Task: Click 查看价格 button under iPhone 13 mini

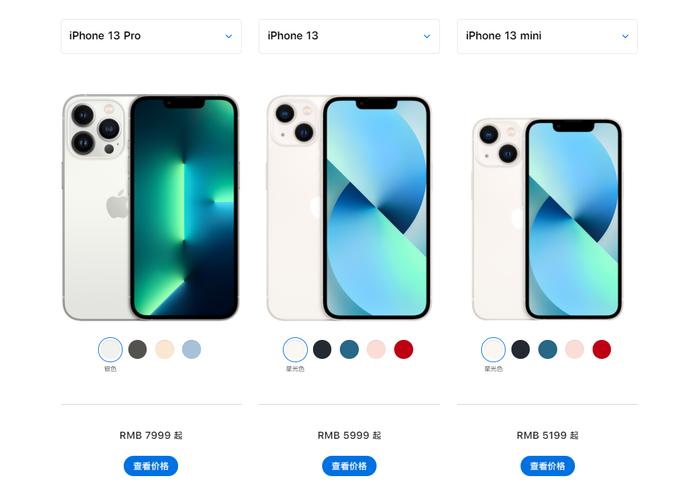Action: [x=547, y=466]
